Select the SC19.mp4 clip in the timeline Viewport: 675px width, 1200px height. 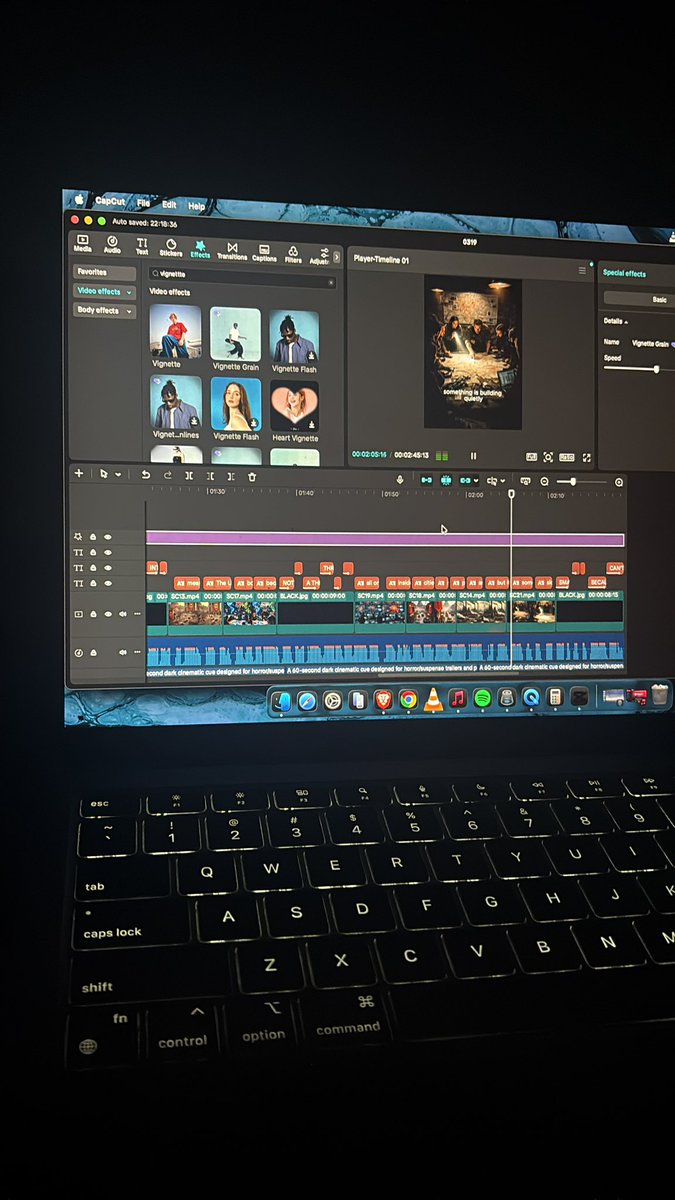380,612
